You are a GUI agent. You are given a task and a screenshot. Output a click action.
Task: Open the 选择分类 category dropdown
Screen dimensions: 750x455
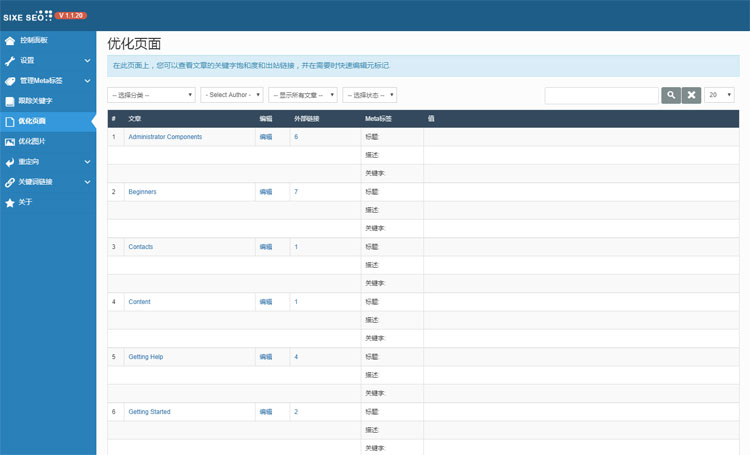pos(151,95)
